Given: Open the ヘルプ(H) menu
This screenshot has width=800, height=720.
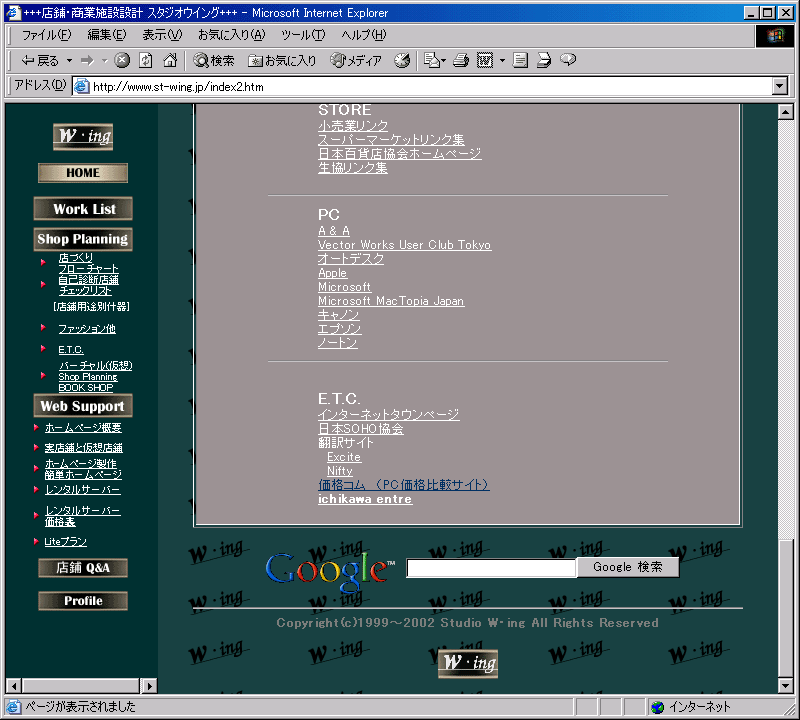Looking at the screenshot, I should 364,35.
